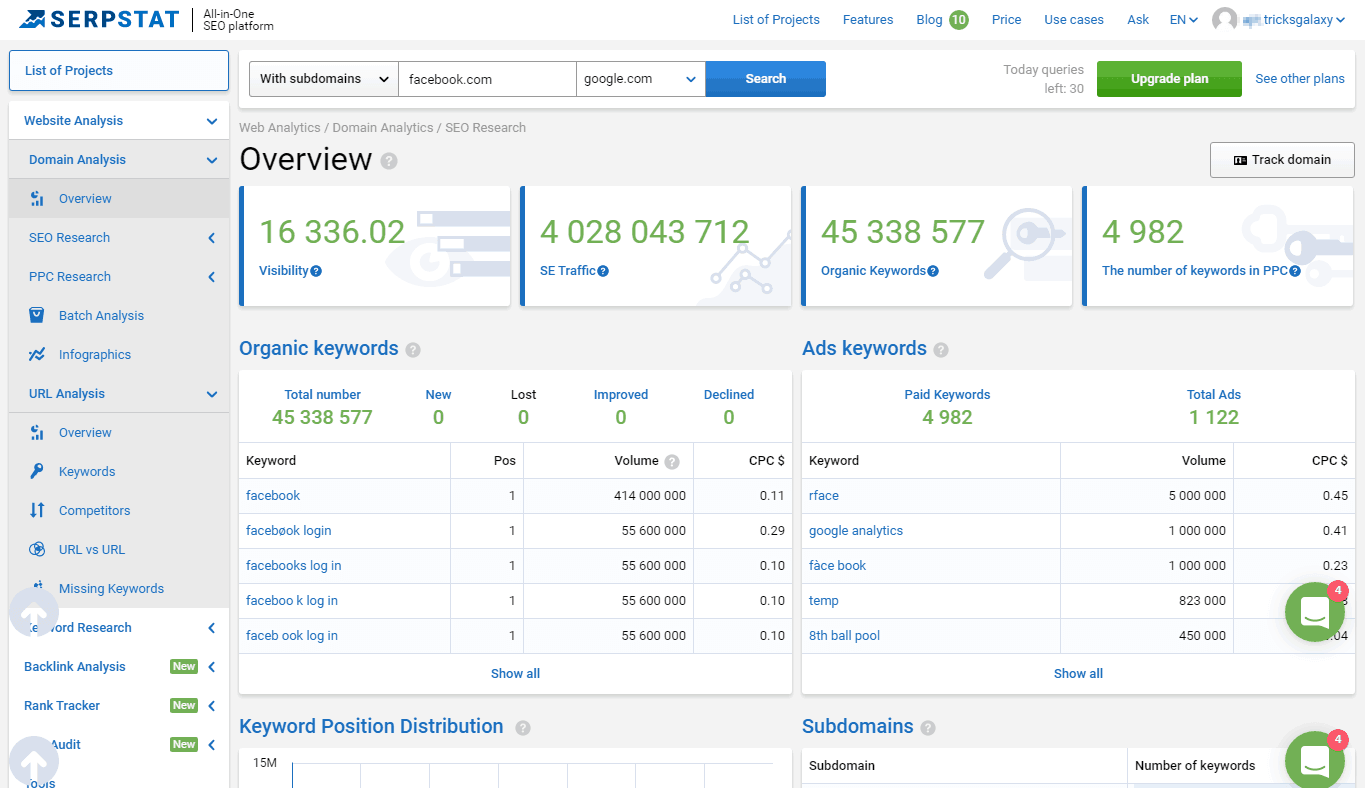Click the green Upgrade plan button
Screen dimensions: 1365x788
tap(1168, 79)
